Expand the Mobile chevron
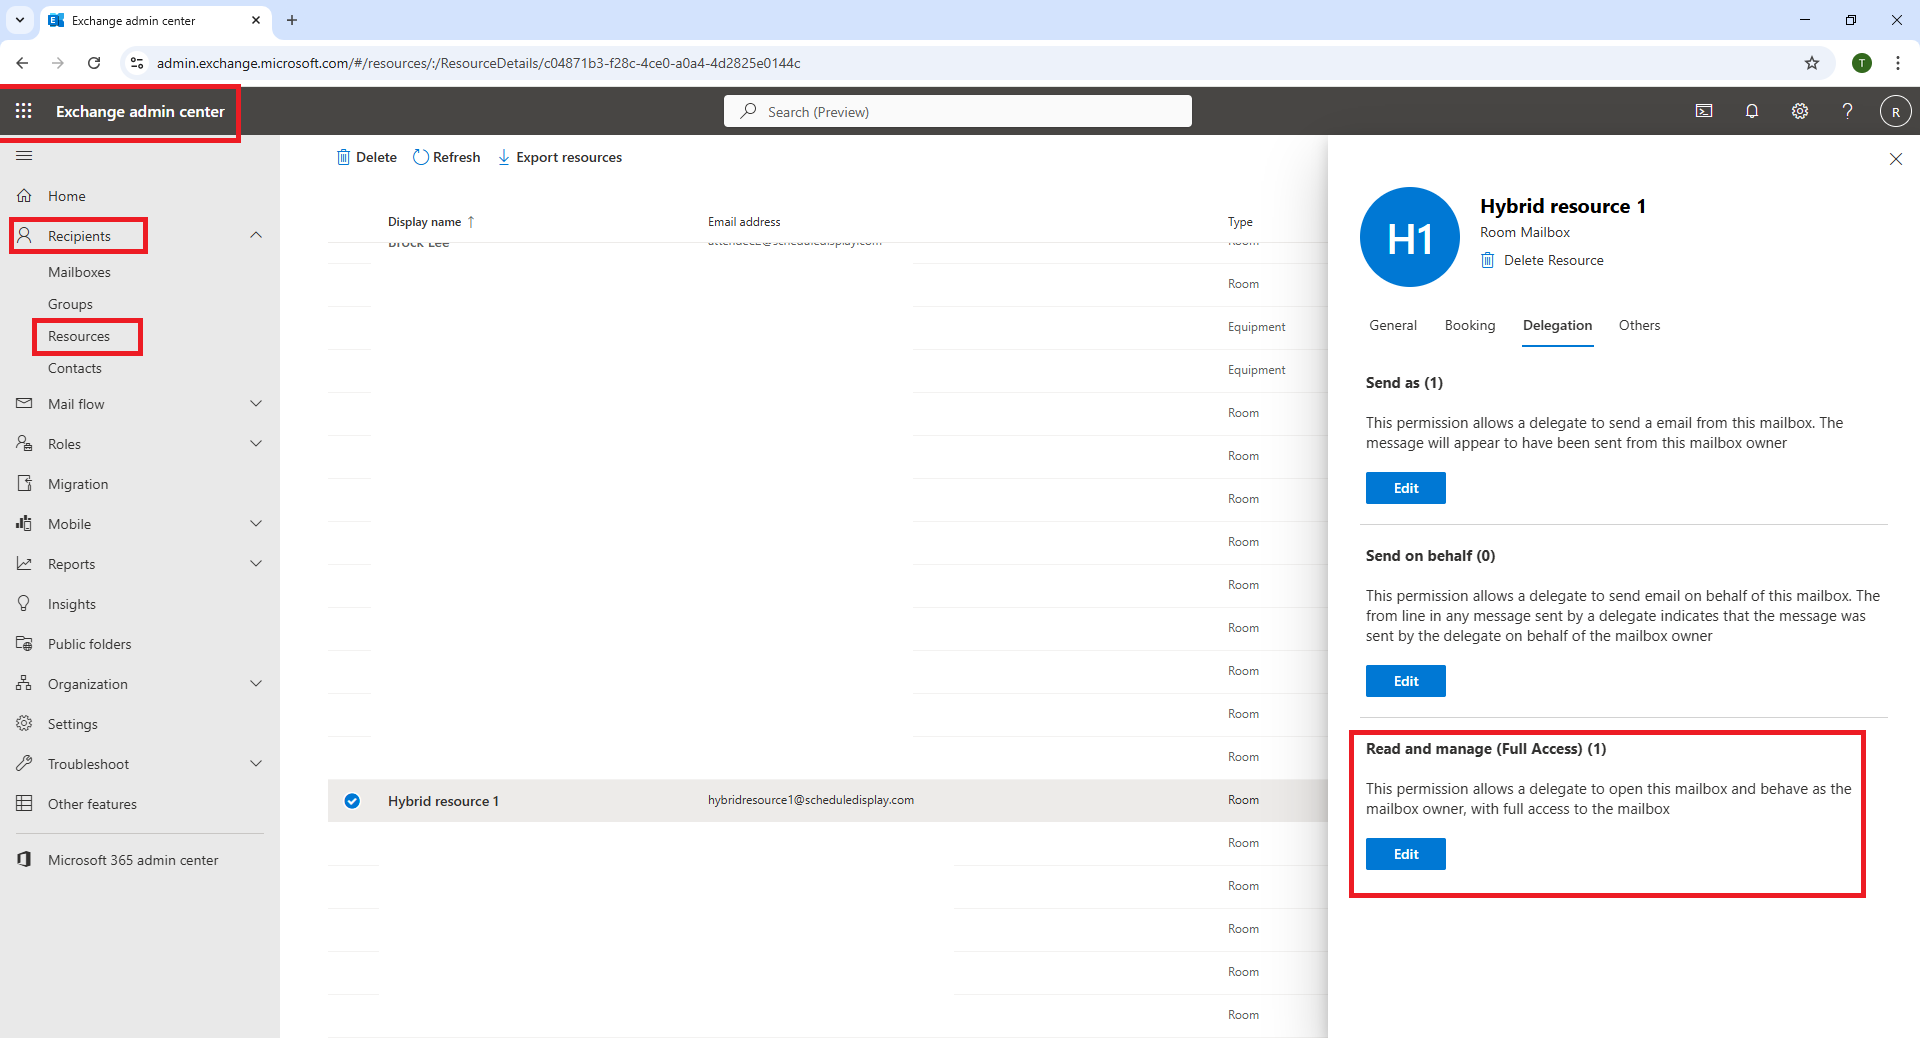This screenshot has width=1920, height=1038. pos(256,524)
